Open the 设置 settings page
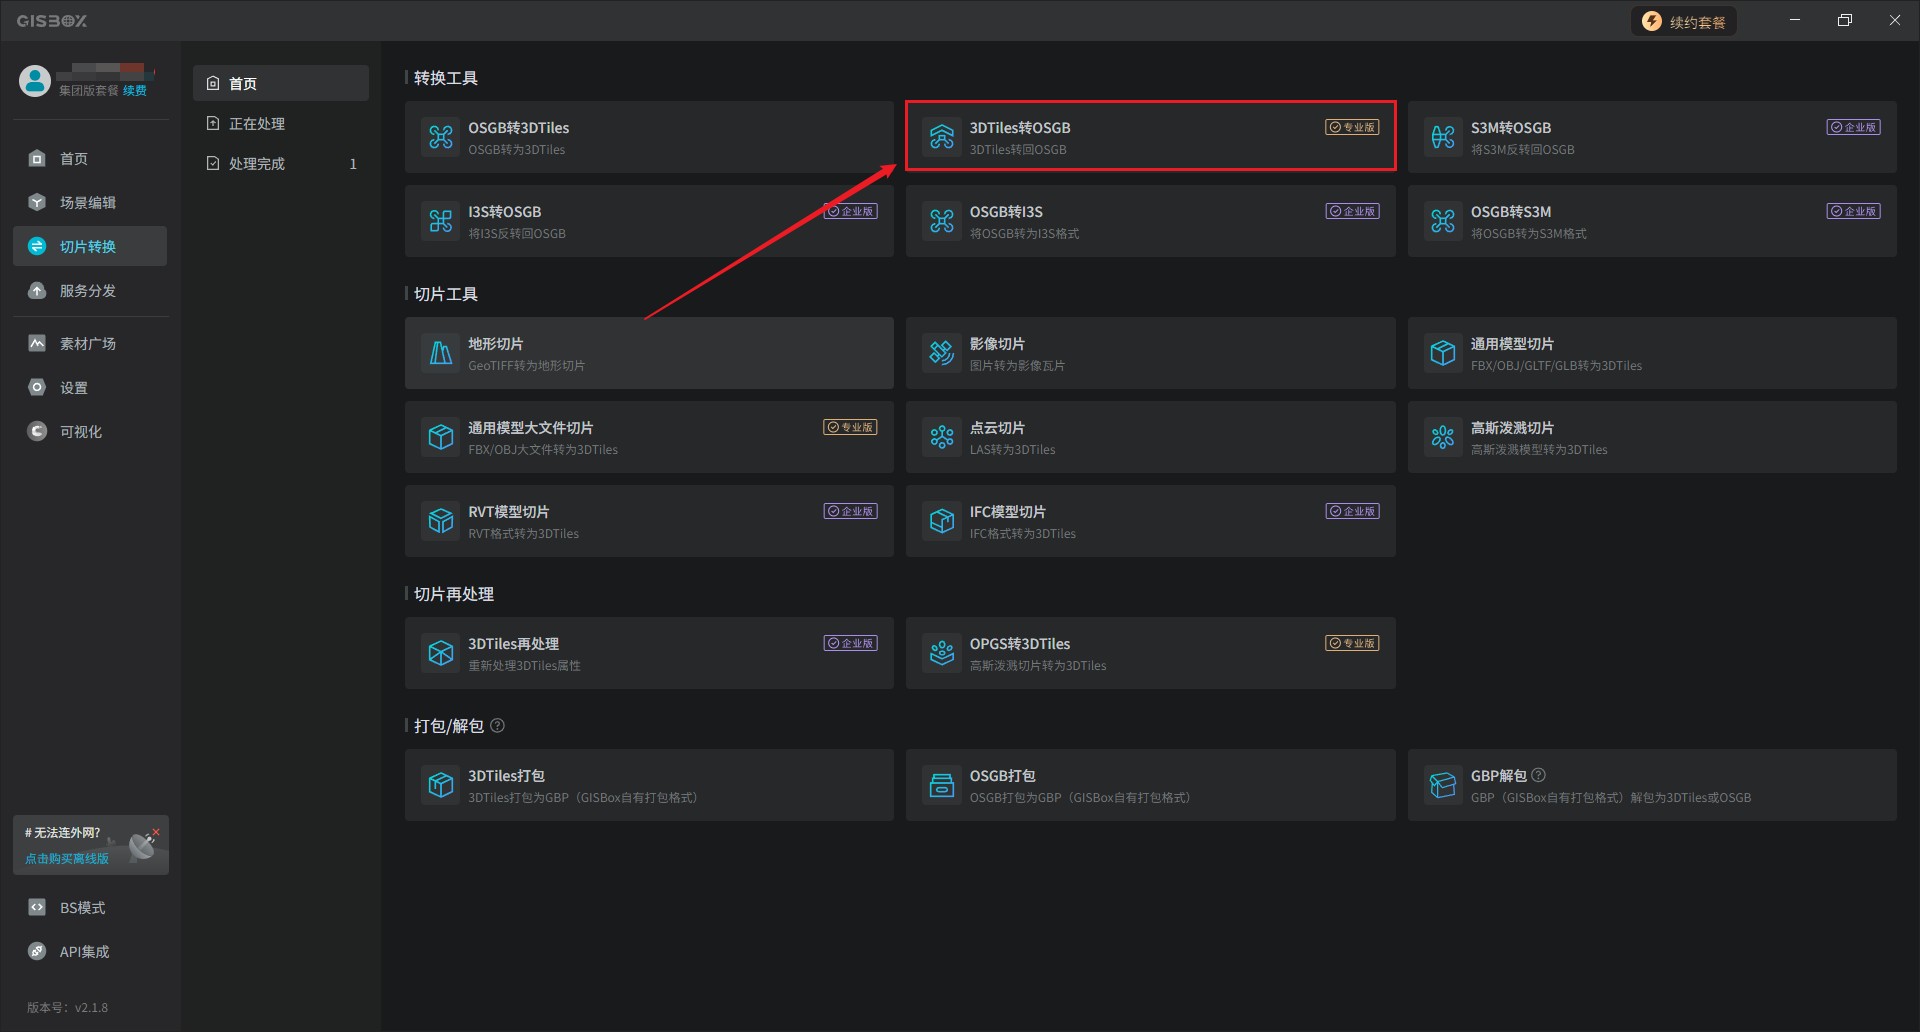This screenshot has width=1920, height=1032. click(74, 388)
